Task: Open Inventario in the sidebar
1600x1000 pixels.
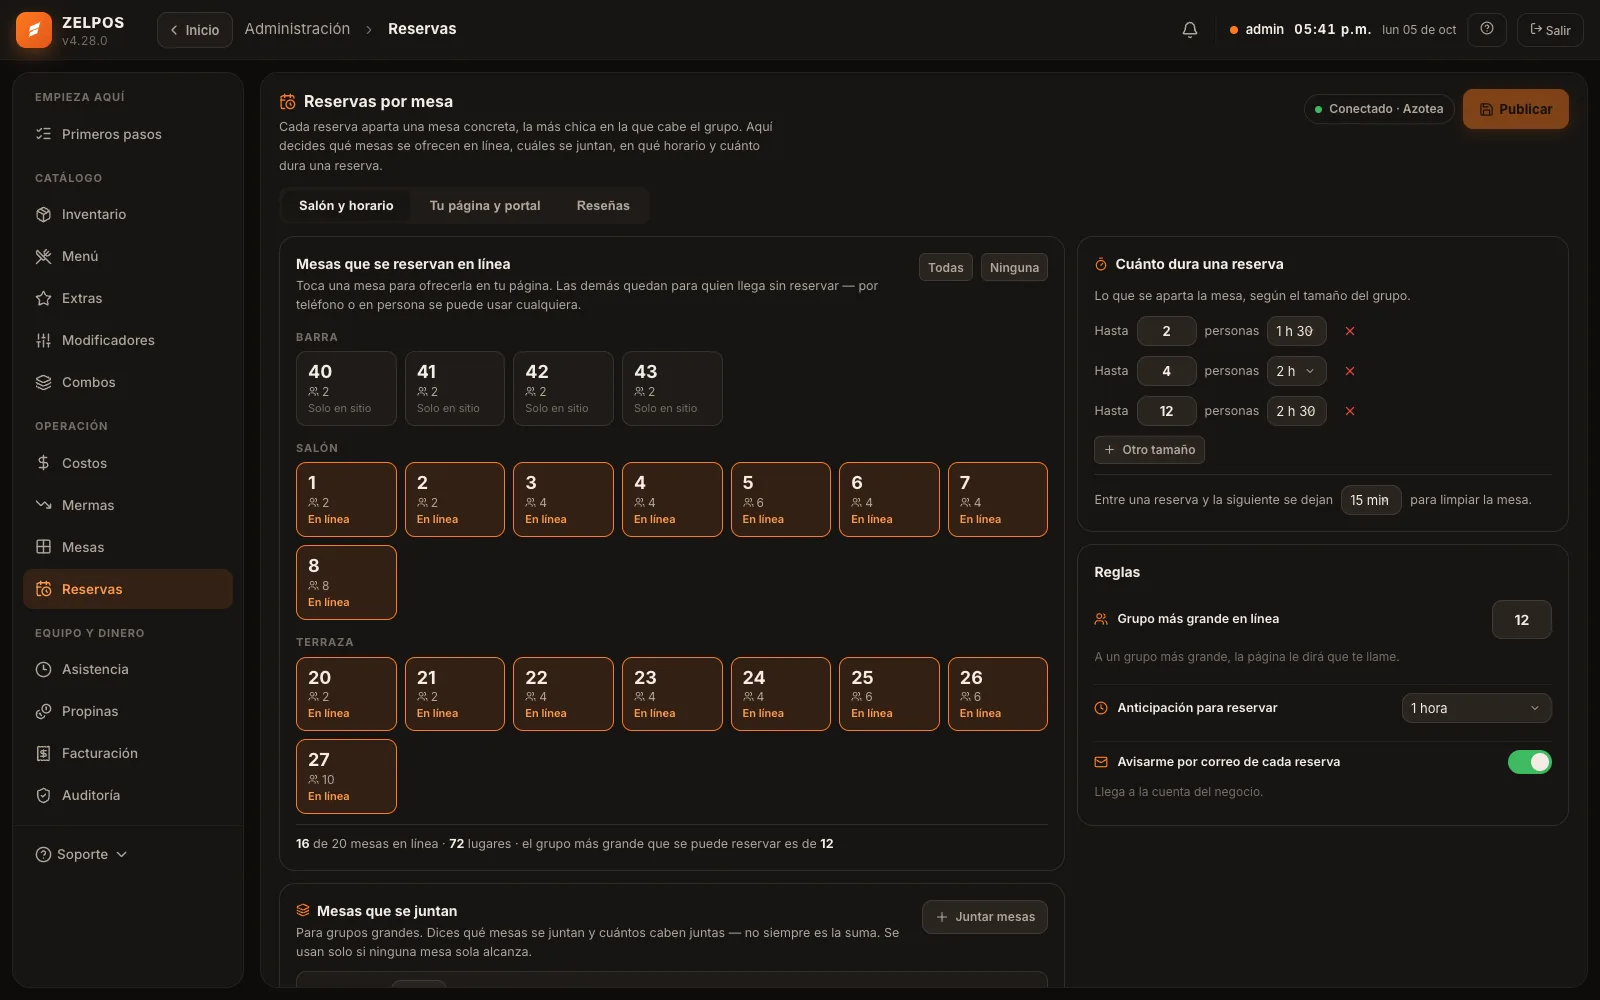Action: pyautogui.click(x=128, y=214)
